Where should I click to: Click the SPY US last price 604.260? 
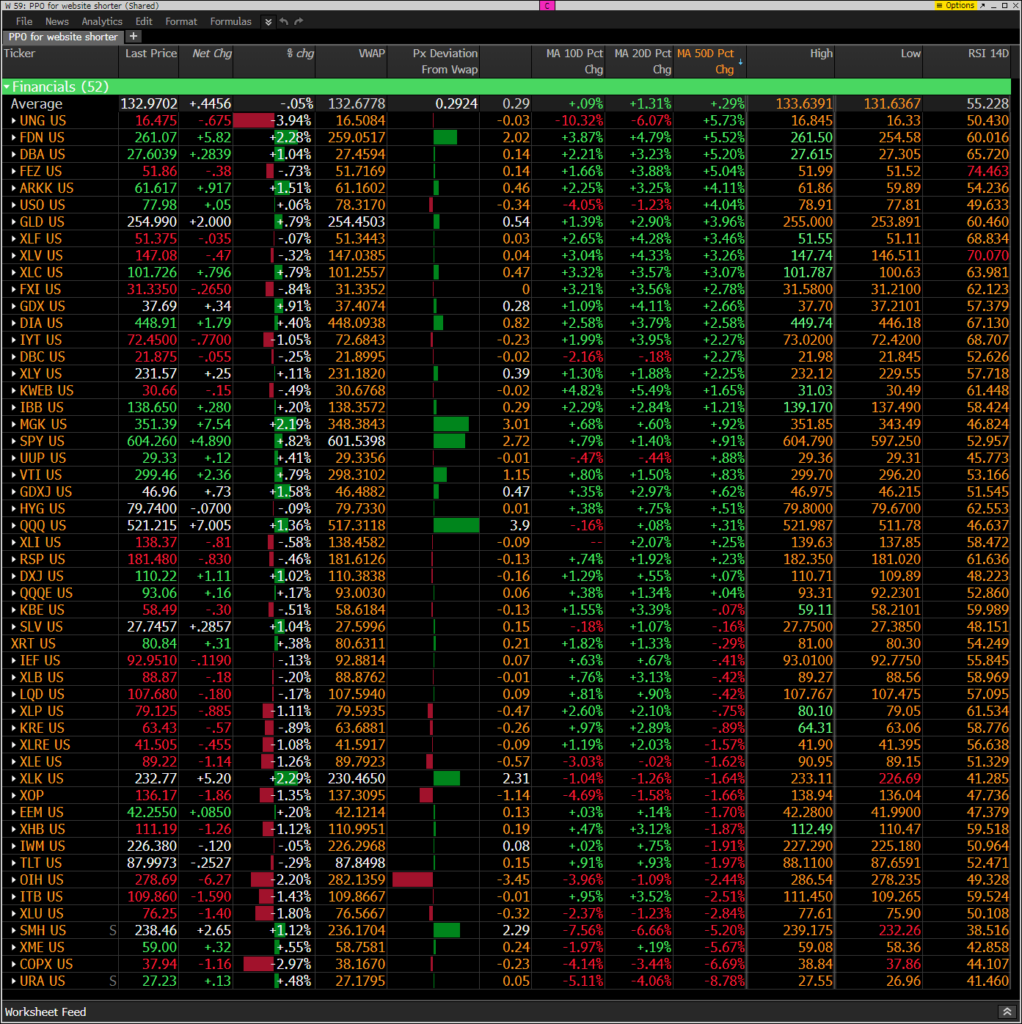click(152, 441)
